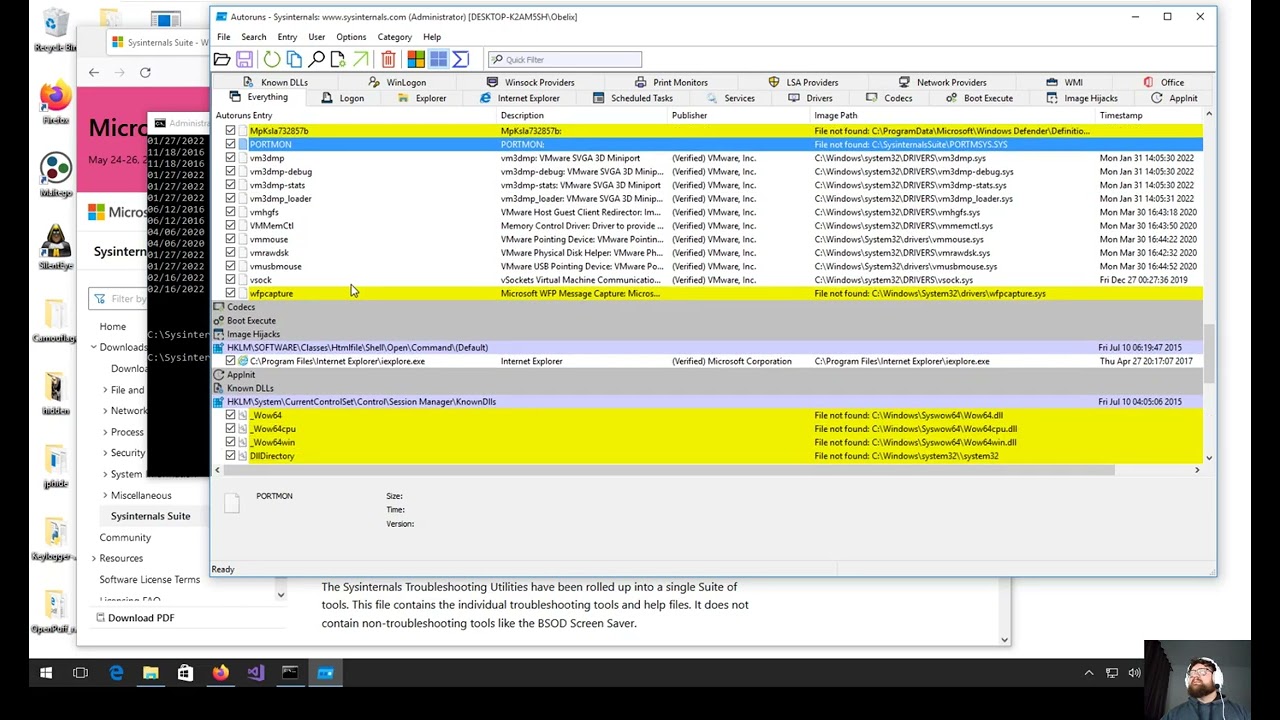The width and height of the screenshot is (1280, 720).
Task: Open the Options menu in Autoruns
Action: point(351,37)
